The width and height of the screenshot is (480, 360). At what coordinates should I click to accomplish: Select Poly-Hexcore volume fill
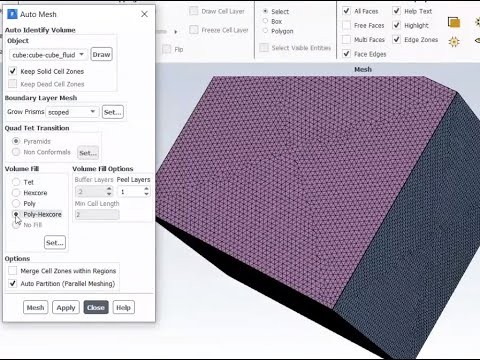[x=16, y=214]
